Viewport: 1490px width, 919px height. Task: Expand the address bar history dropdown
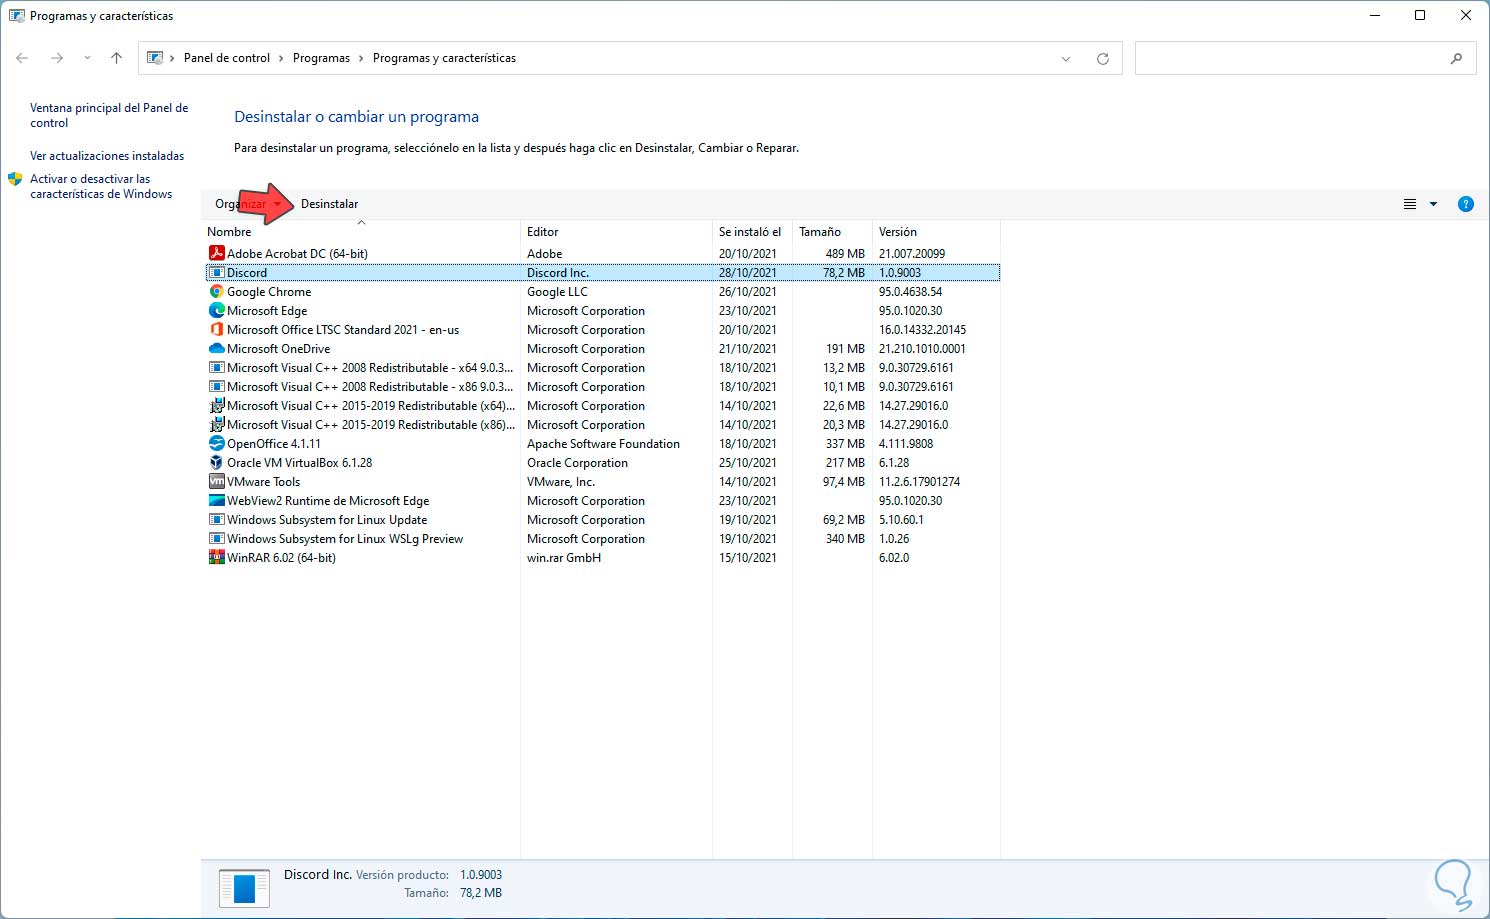[1066, 59]
